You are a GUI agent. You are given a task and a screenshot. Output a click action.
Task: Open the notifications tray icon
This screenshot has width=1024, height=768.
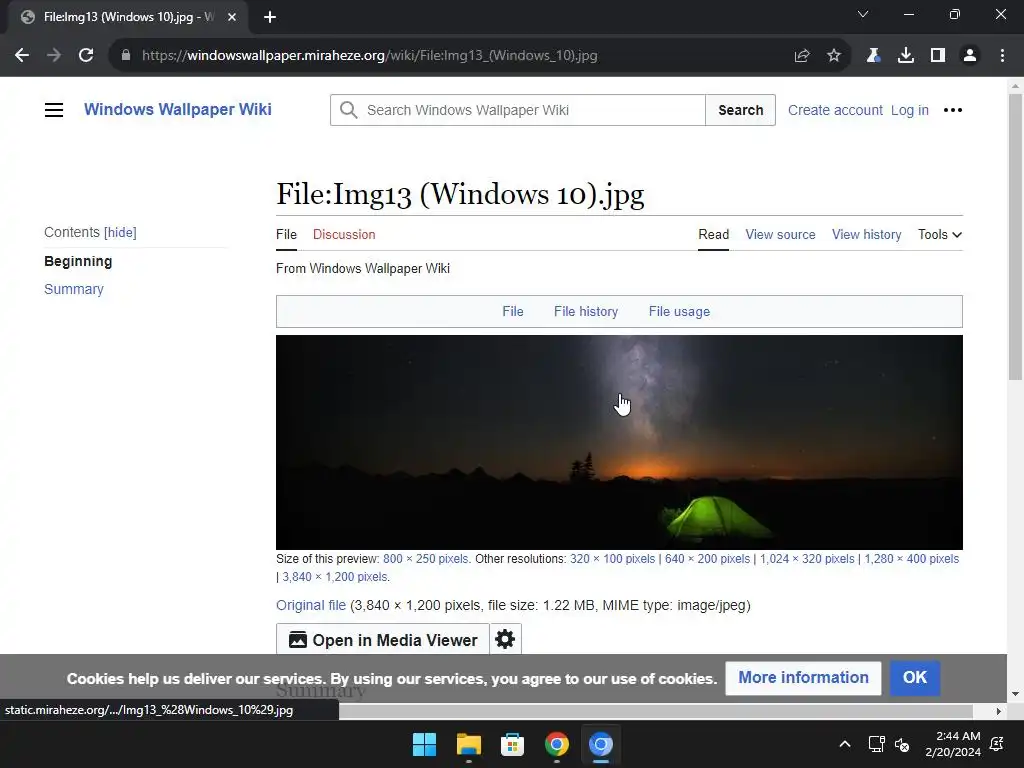click(997, 744)
